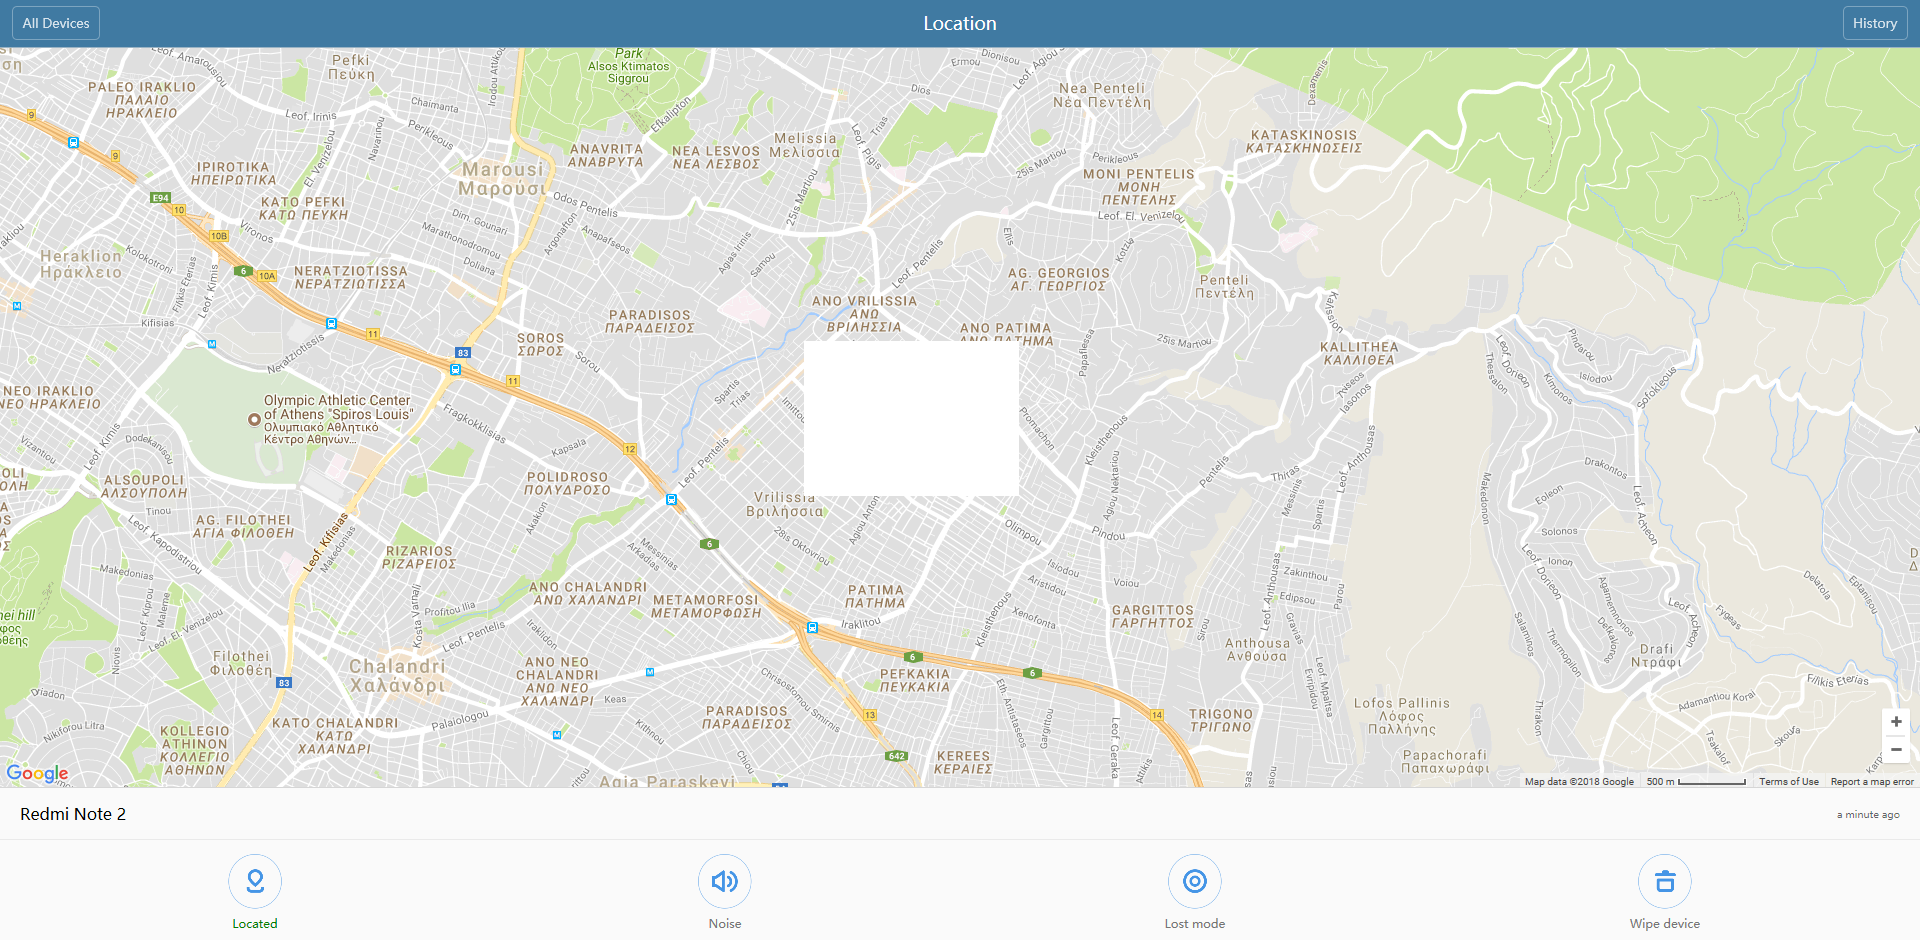
Task: Click the Lofos Pallinis map label
Action: click(x=1401, y=717)
